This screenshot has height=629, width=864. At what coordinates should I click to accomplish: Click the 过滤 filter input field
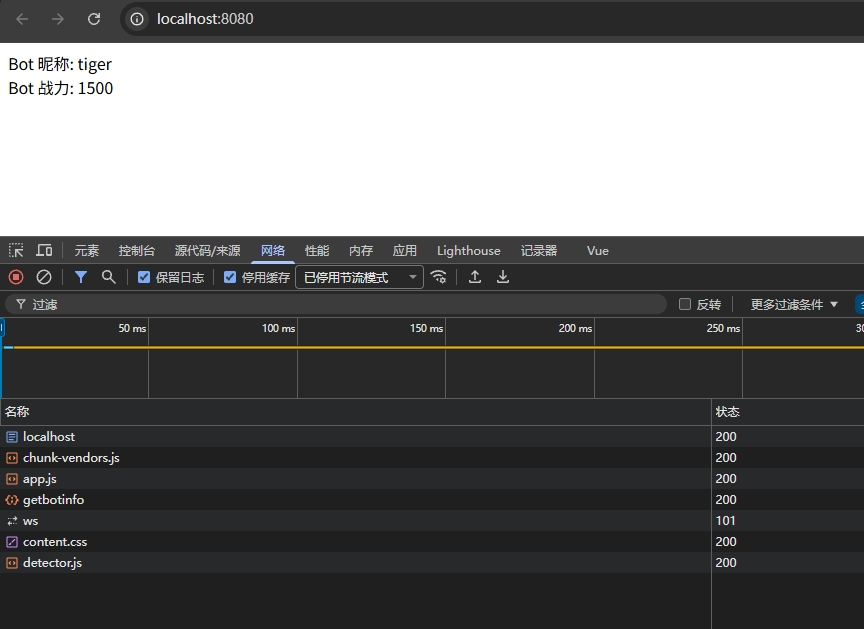(340, 304)
